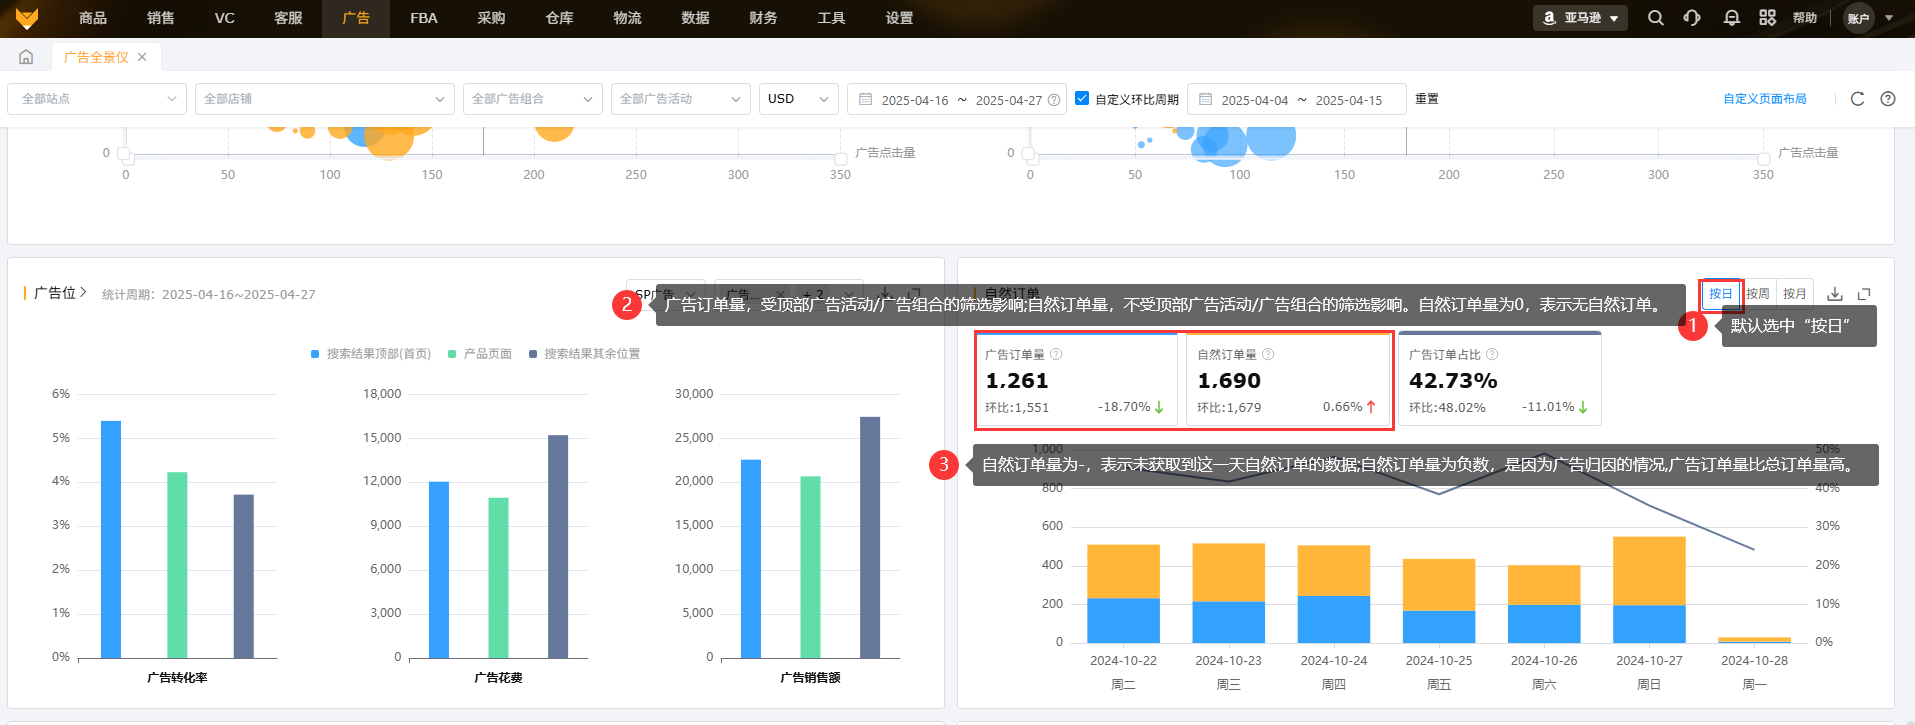Screen dimensions: 1915x725
Task: Open the search icon in top bar
Action: (1656, 18)
